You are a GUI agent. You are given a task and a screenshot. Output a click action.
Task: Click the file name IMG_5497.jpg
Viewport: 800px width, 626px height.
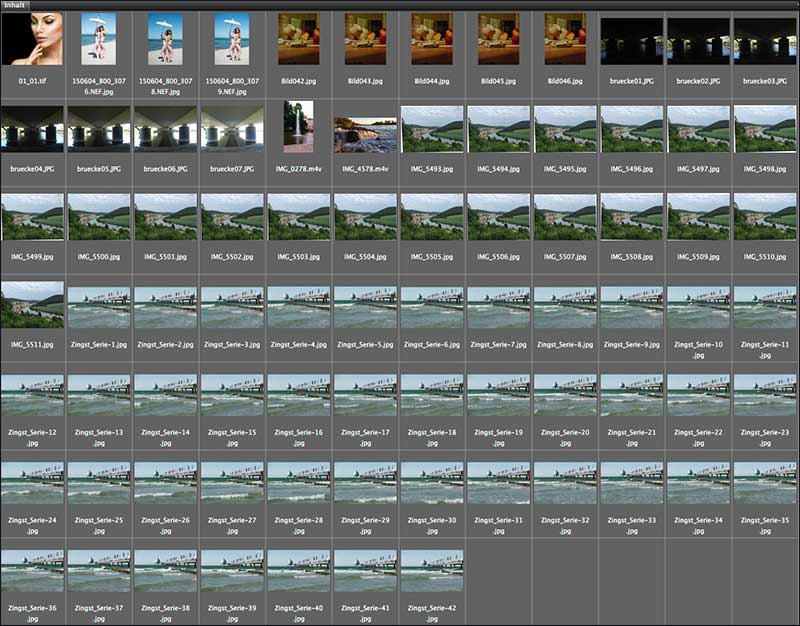point(698,169)
